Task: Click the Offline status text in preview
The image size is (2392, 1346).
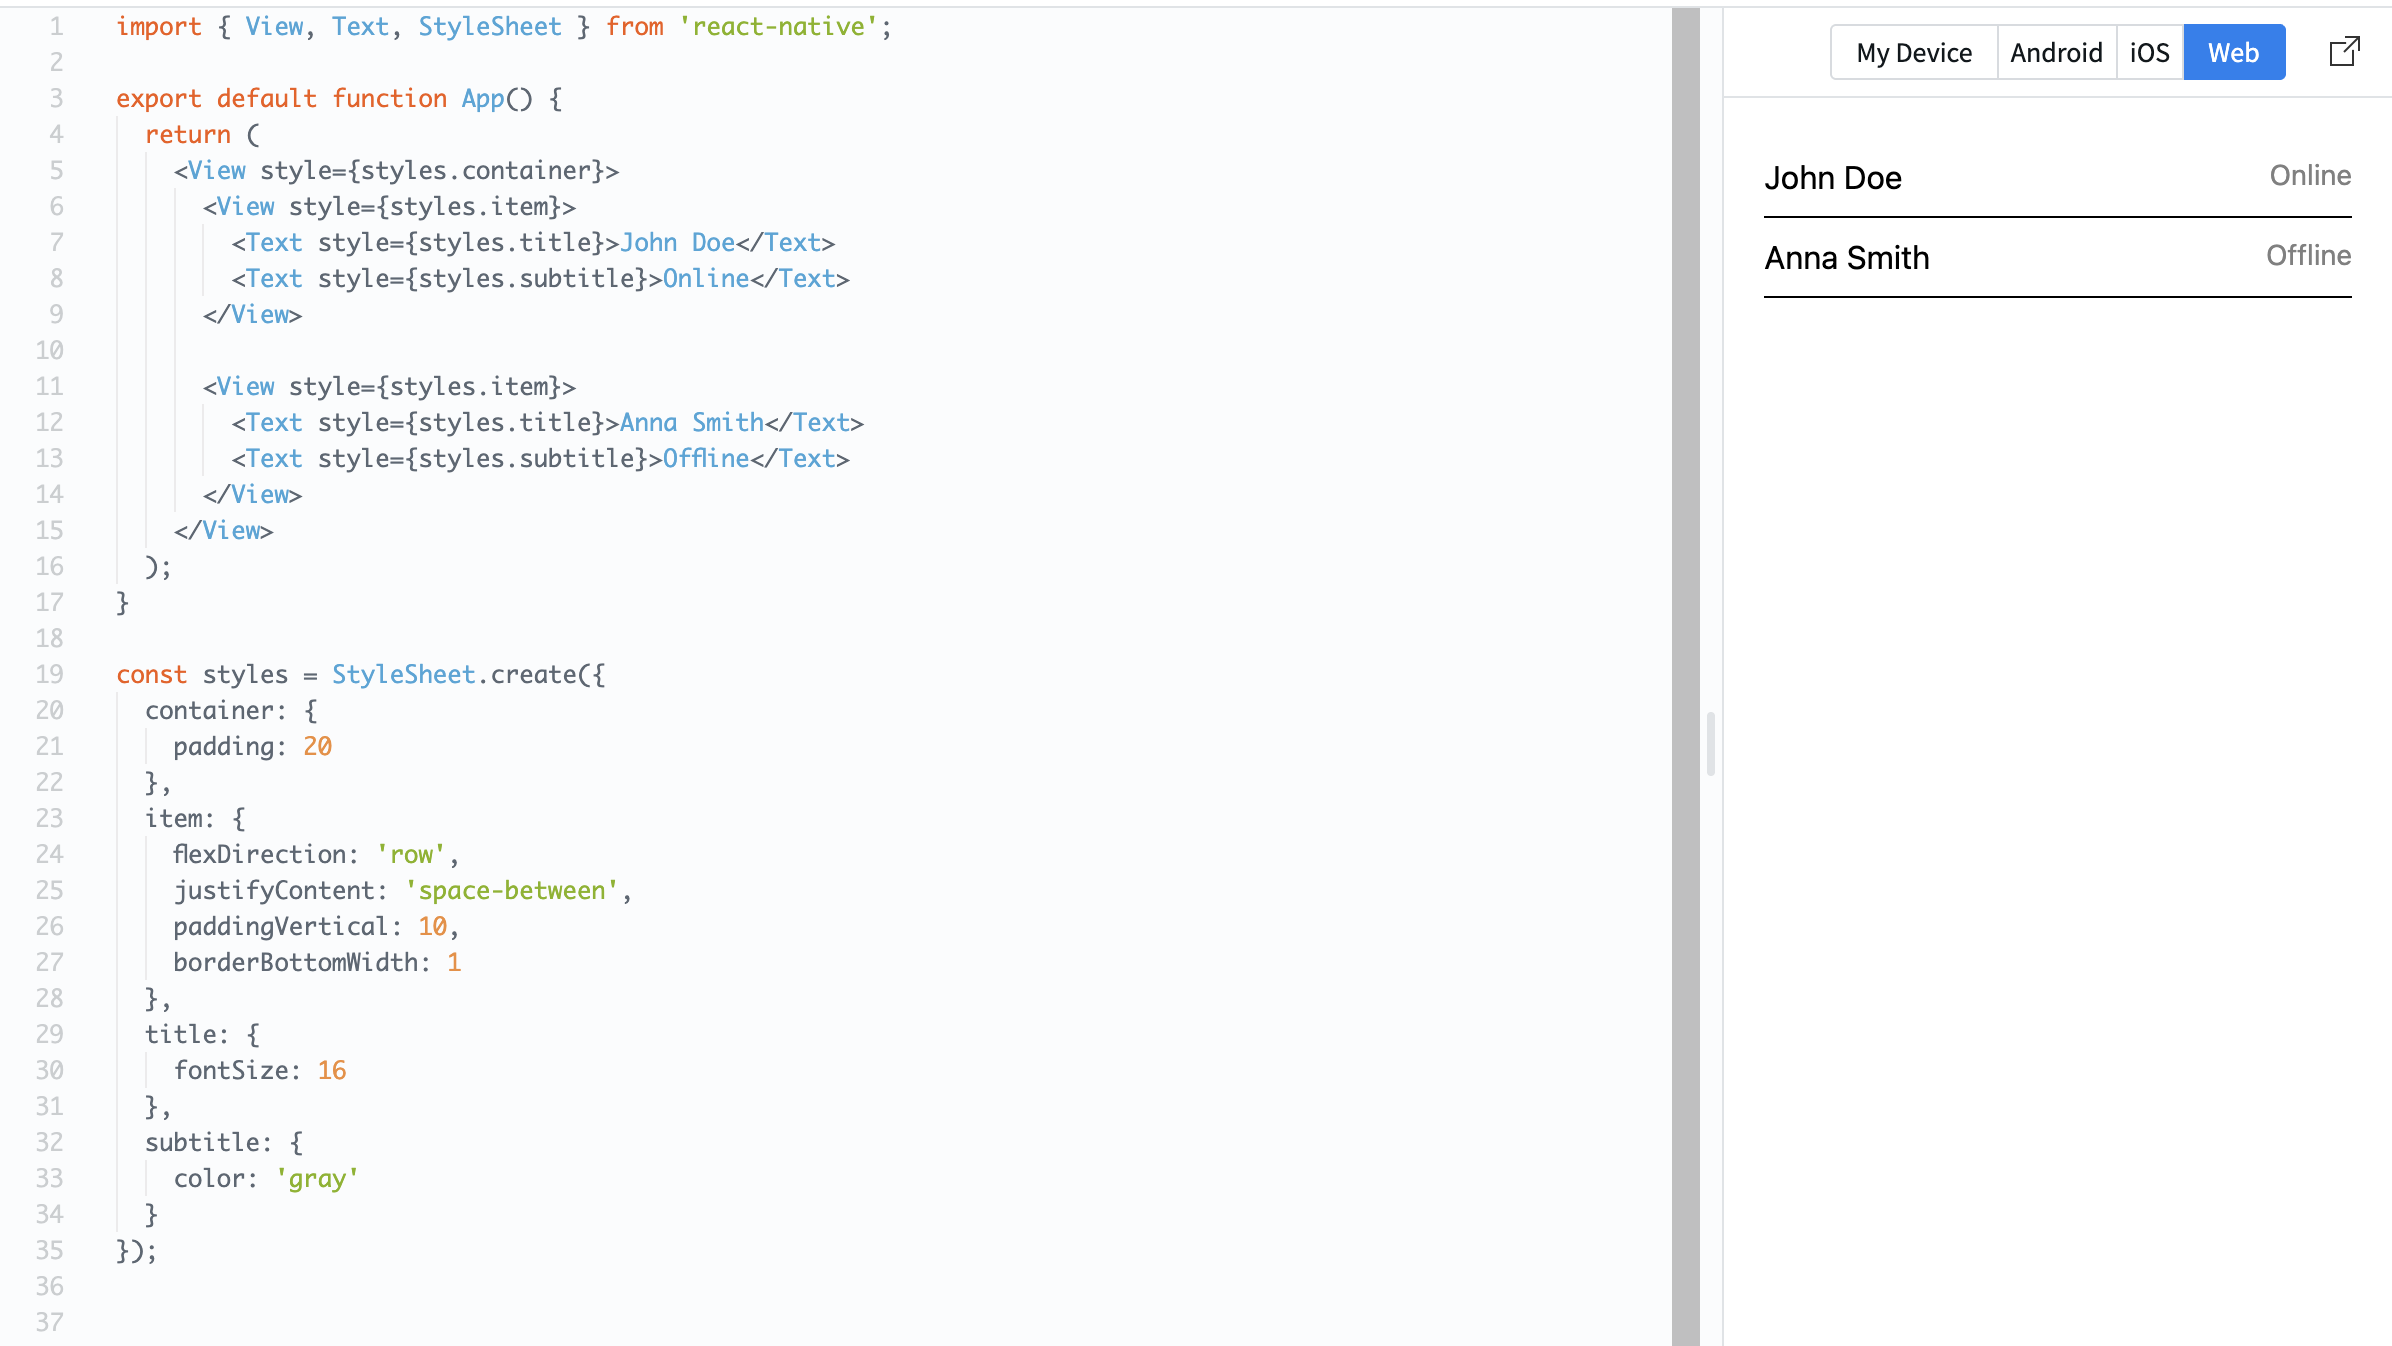Action: pyautogui.click(x=2307, y=256)
